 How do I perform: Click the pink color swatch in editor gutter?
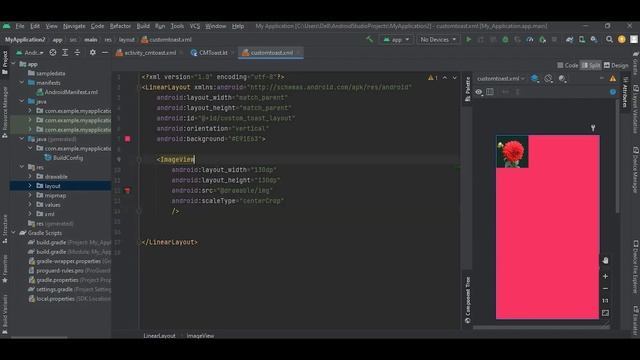click(x=127, y=139)
